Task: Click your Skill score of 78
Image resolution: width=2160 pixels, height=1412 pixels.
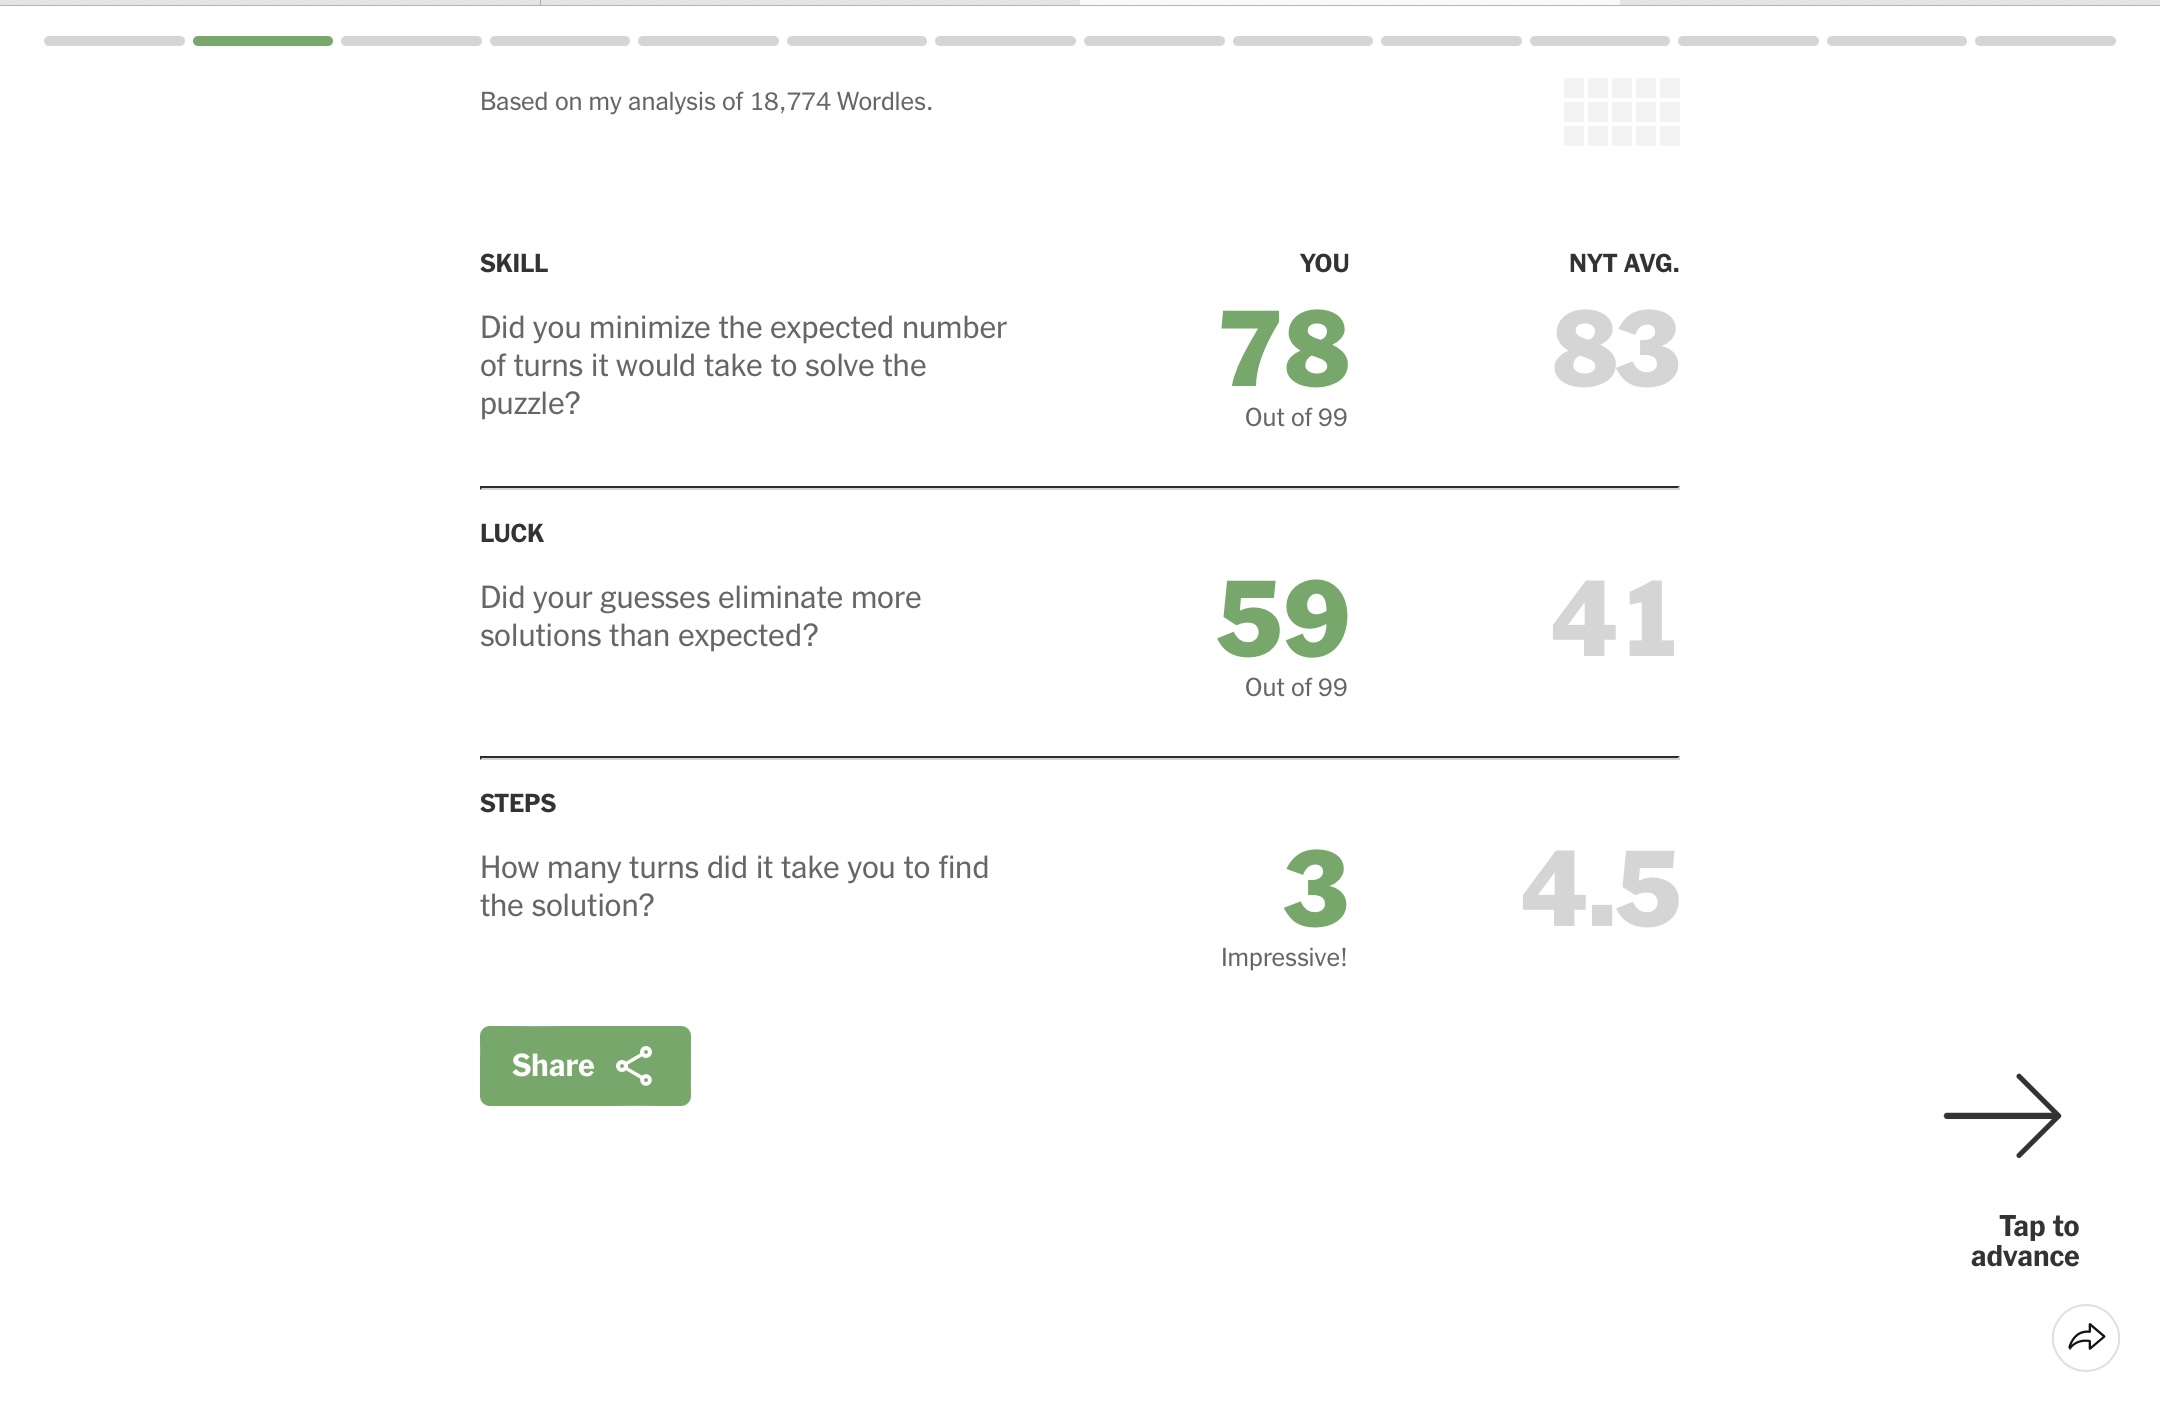Action: pyautogui.click(x=1285, y=349)
